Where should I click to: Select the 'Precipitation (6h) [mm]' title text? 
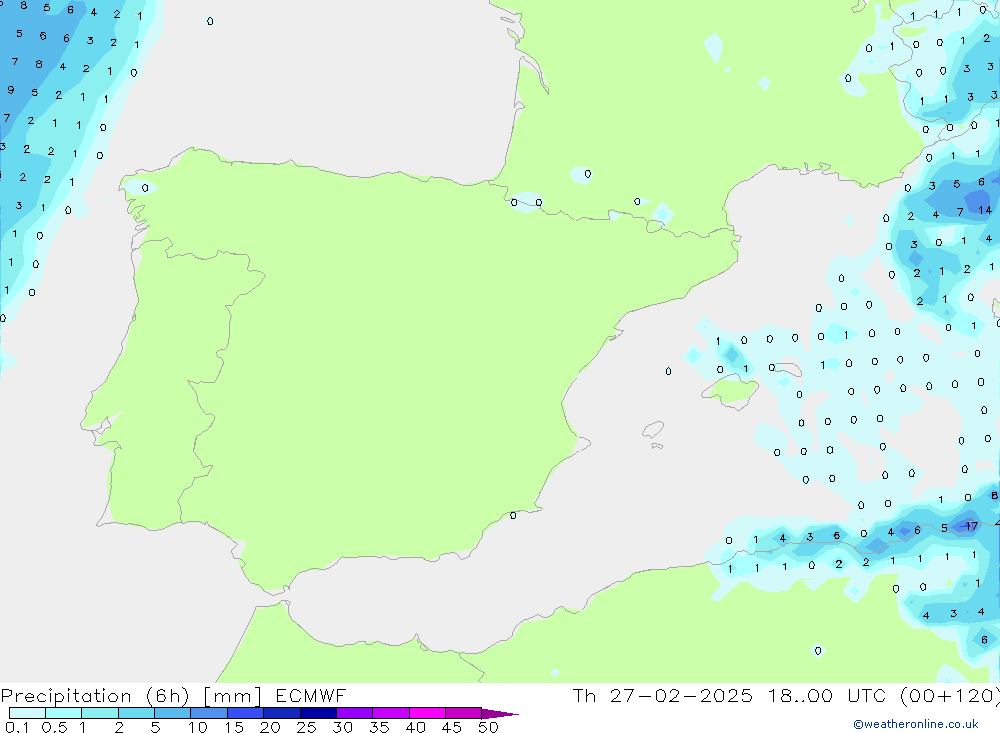tap(131, 696)
